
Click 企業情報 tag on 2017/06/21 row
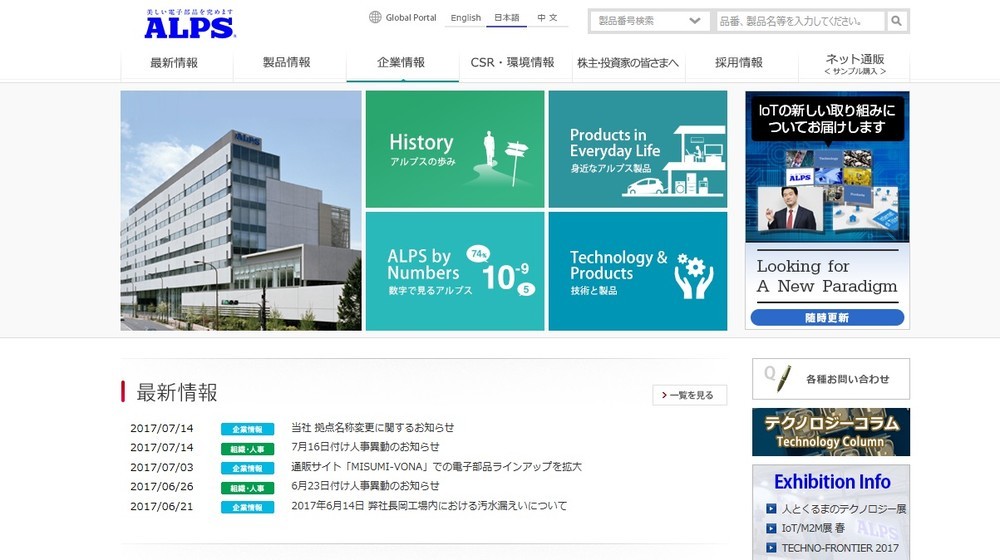click(247, 507)
